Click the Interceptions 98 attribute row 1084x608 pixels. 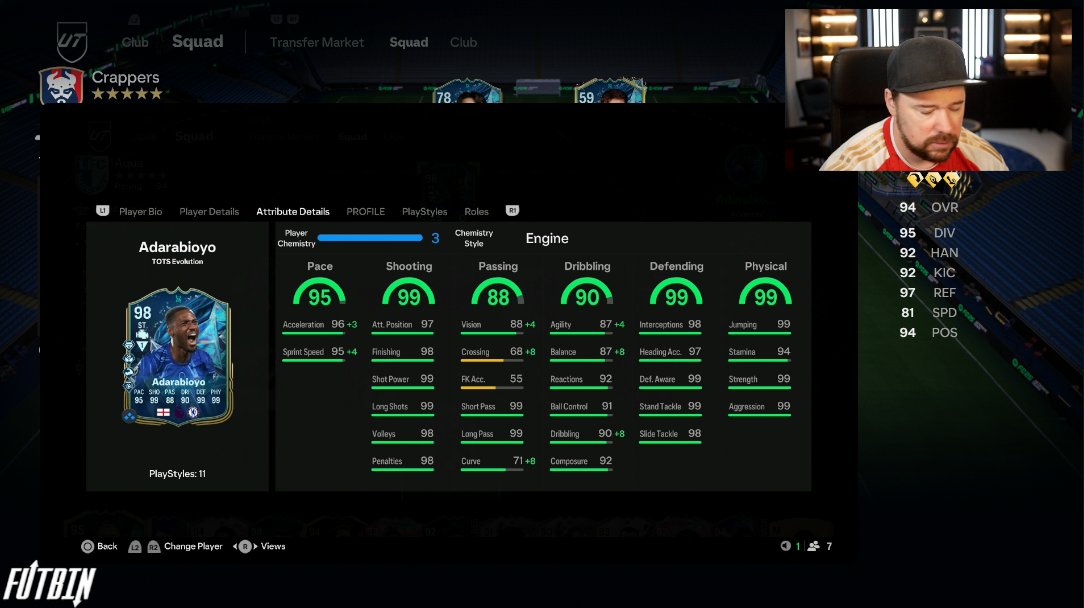click(670, 326)
